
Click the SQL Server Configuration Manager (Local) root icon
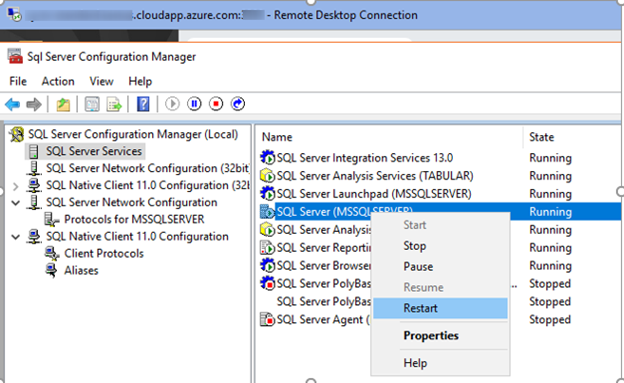17,135
